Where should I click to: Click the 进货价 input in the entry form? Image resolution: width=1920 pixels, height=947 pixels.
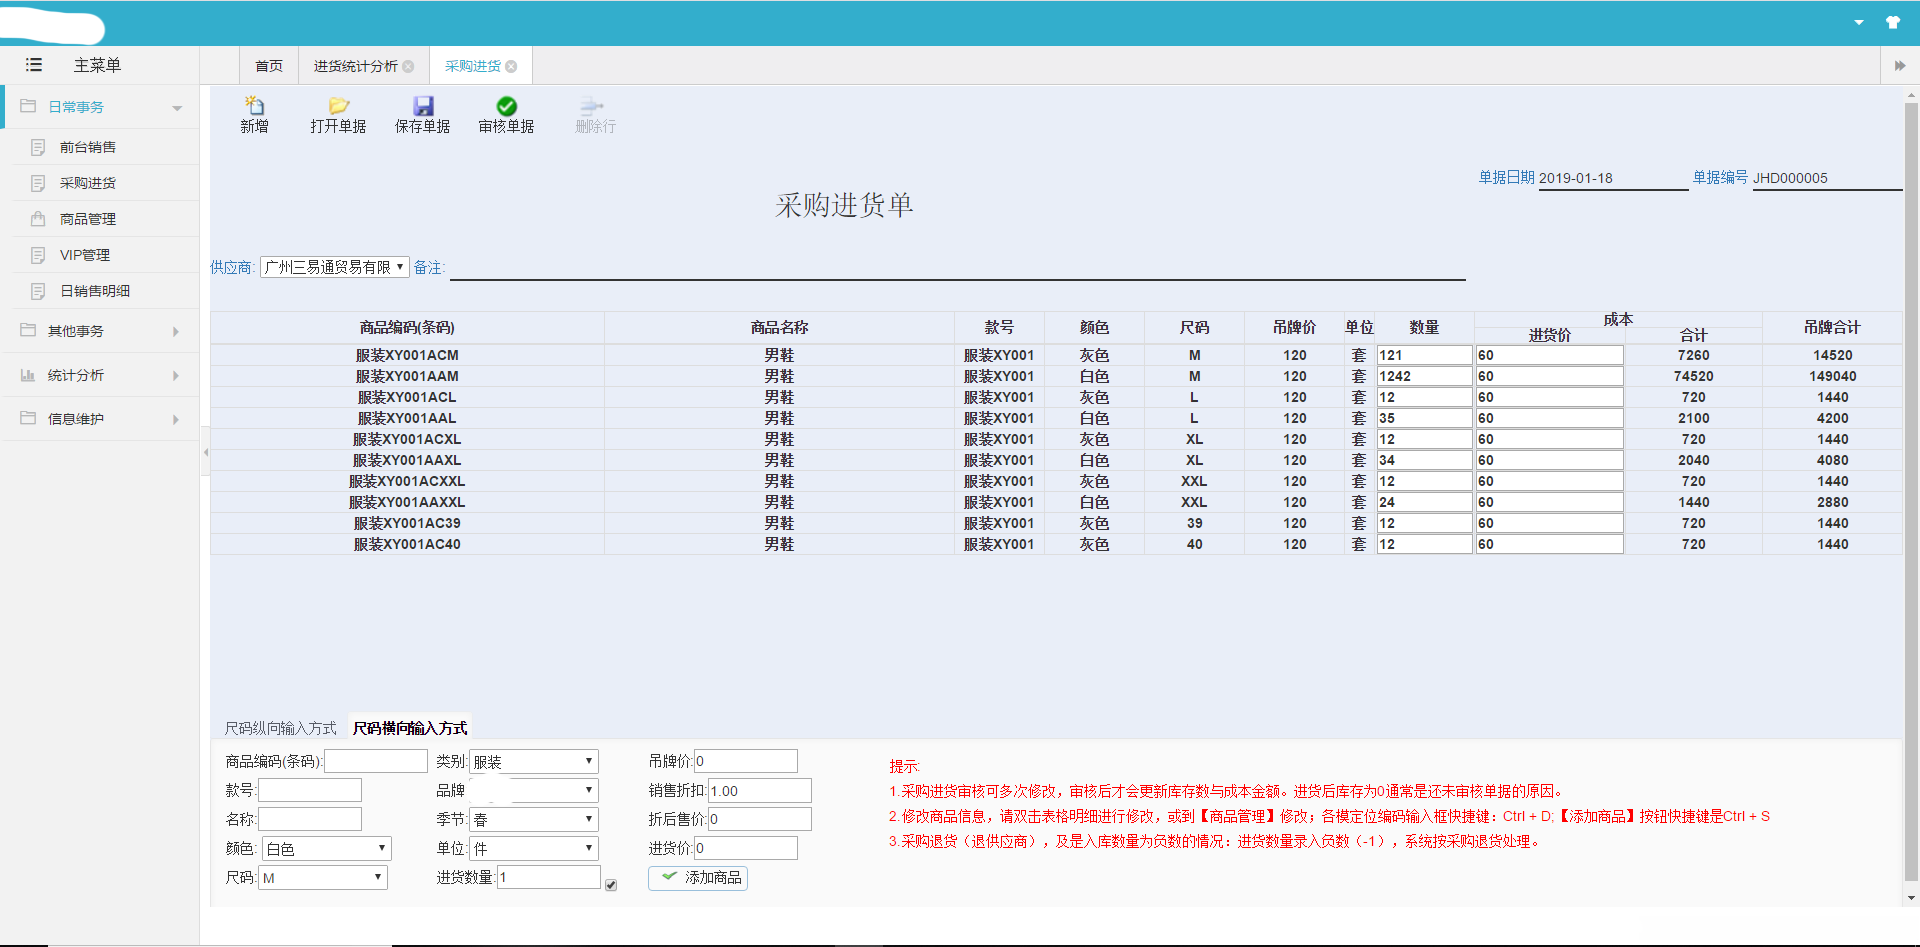pos(746,849)
